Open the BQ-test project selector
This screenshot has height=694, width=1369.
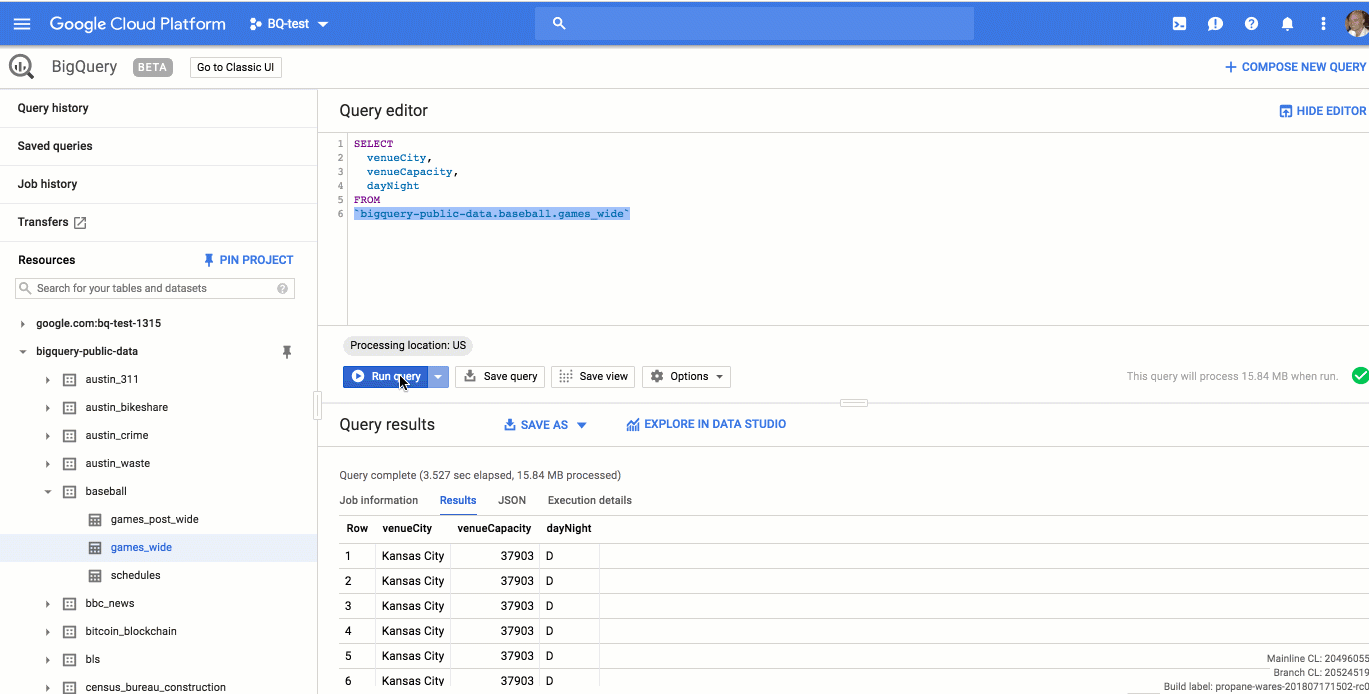289,24
